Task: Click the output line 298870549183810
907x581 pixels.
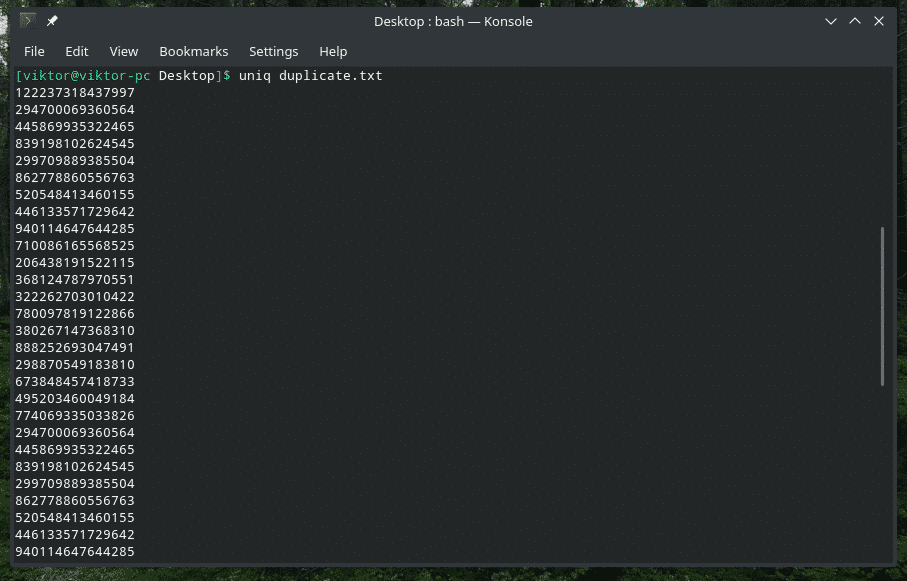Action: click(75, 365)
